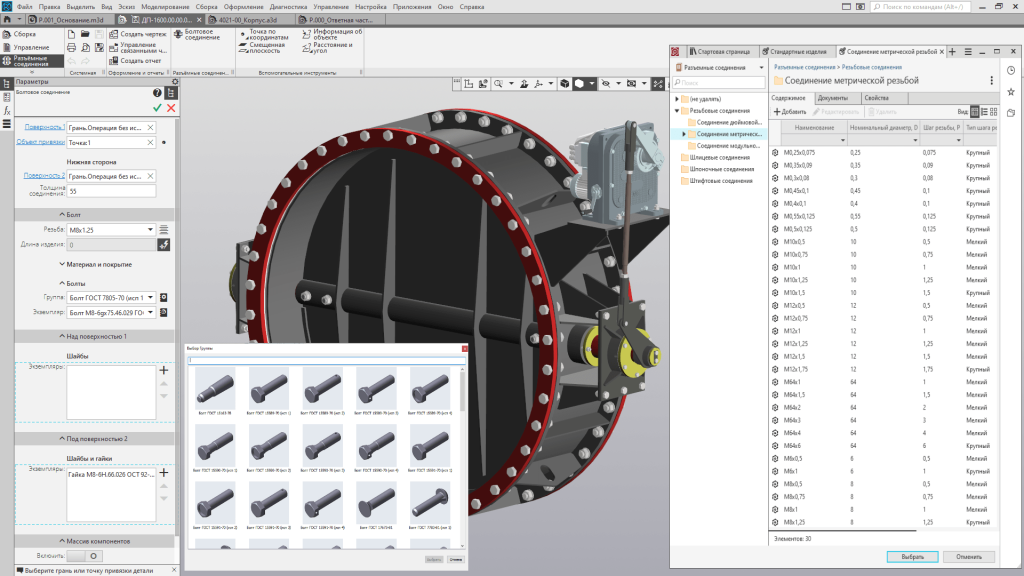This screenshot has width=1024, height=576.
Task: Expand the Материал и покрытие section
Action: point(95,264)
